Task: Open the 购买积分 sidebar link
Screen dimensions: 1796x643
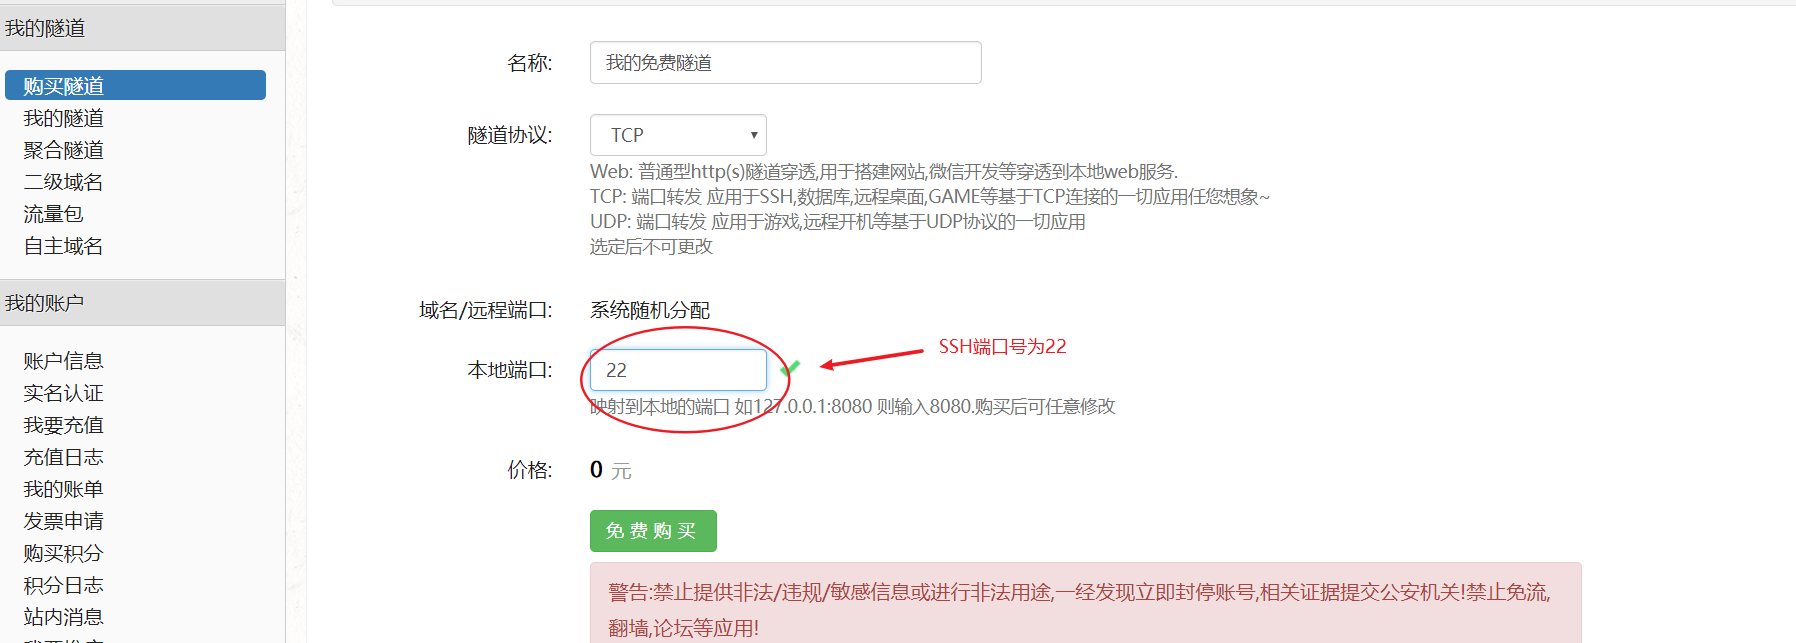Action: (x=64, y=553)
